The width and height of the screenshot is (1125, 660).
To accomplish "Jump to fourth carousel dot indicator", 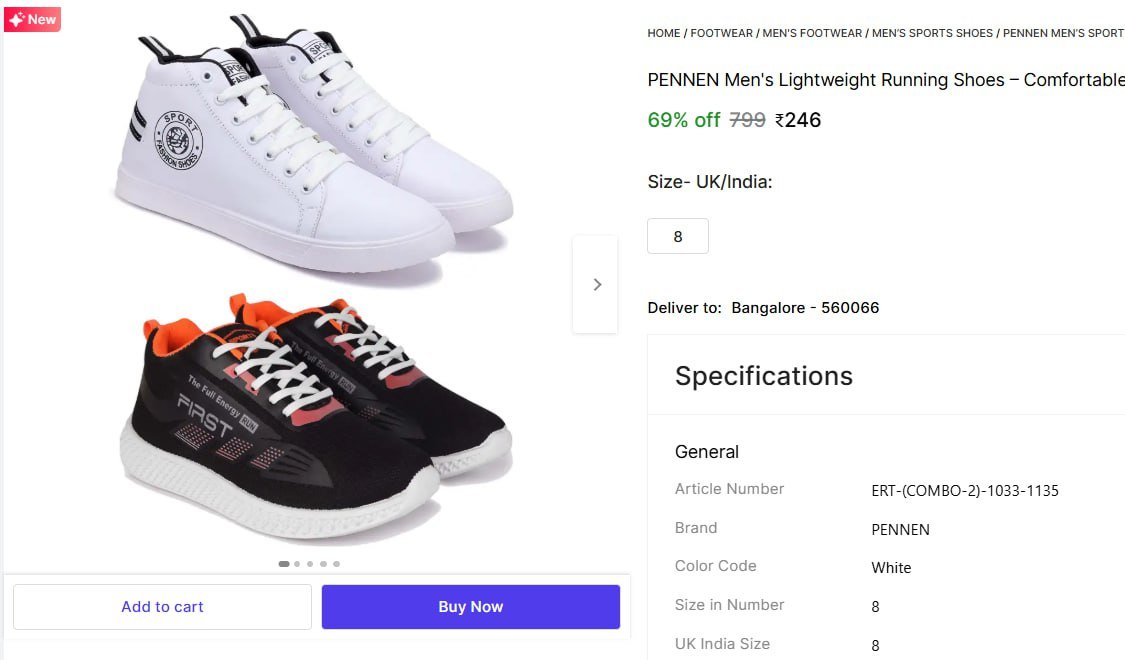I will tap(323, 564).
